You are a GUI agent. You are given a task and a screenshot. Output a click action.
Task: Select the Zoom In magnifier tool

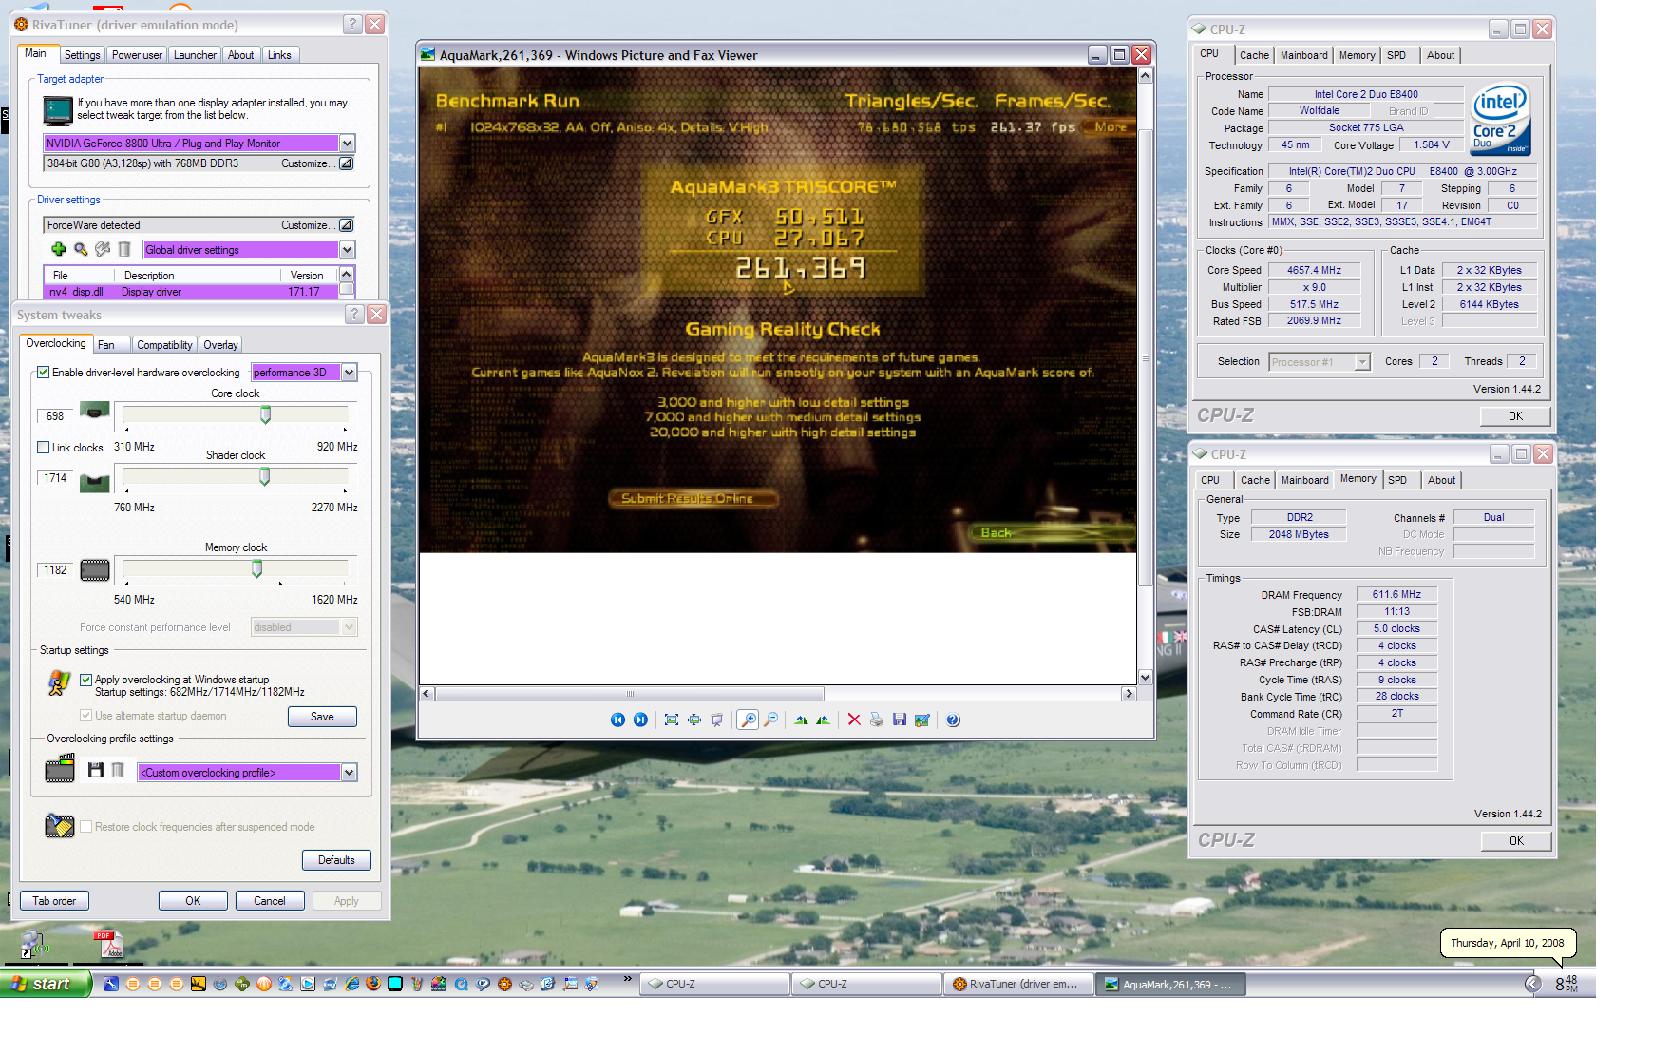tap(747, 720)
